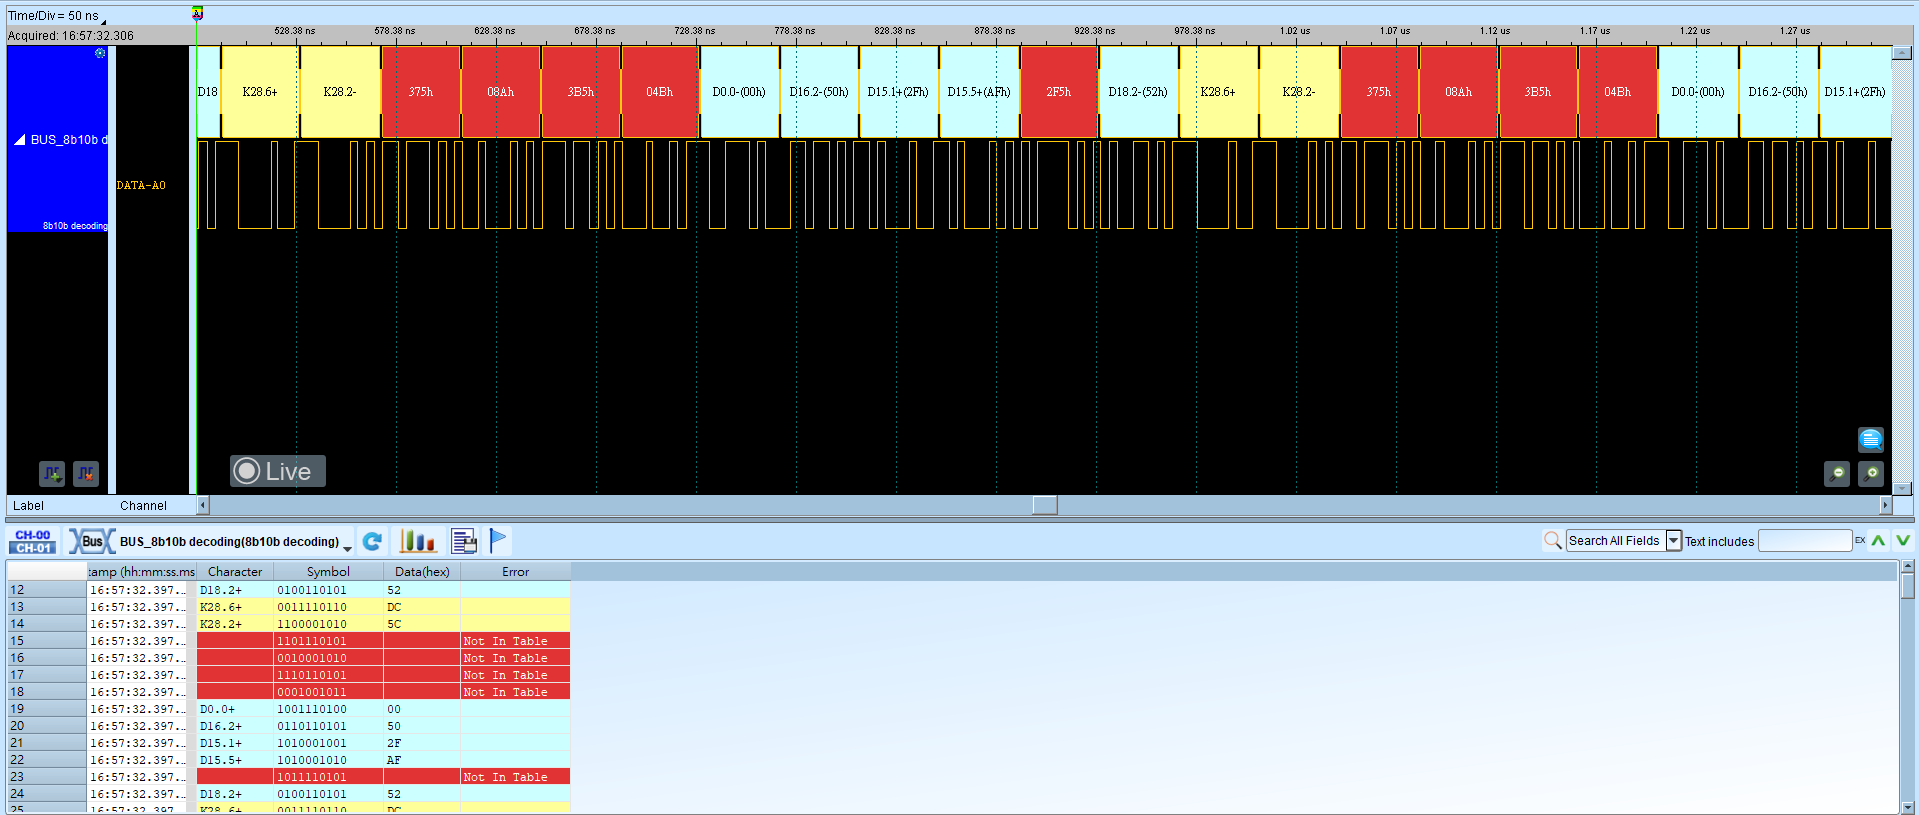Image resolution: width=1919 pixels, height=815 pixels.
Task: Click the Symbol column header
Action: (328, 572)
